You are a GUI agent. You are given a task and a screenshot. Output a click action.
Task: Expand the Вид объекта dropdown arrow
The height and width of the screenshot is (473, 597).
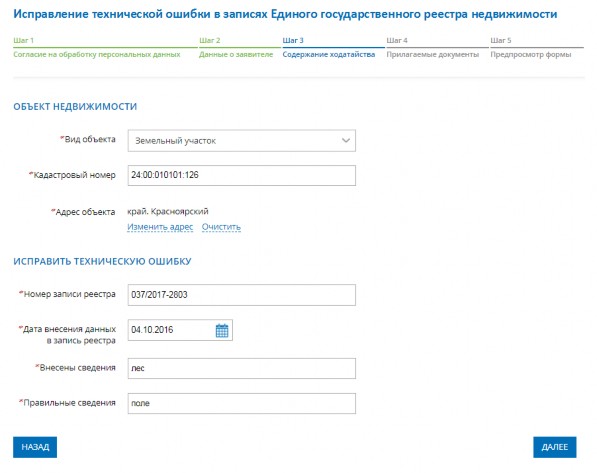346,141
